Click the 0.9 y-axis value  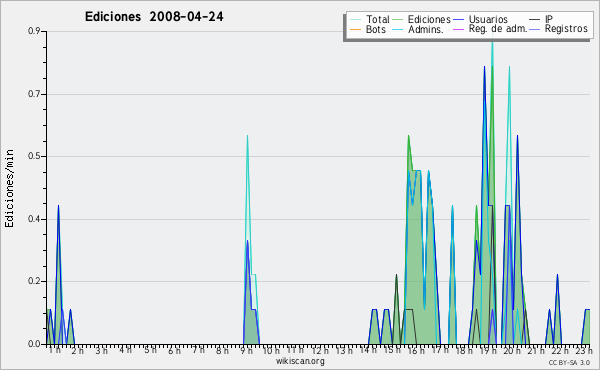point(34,31)
